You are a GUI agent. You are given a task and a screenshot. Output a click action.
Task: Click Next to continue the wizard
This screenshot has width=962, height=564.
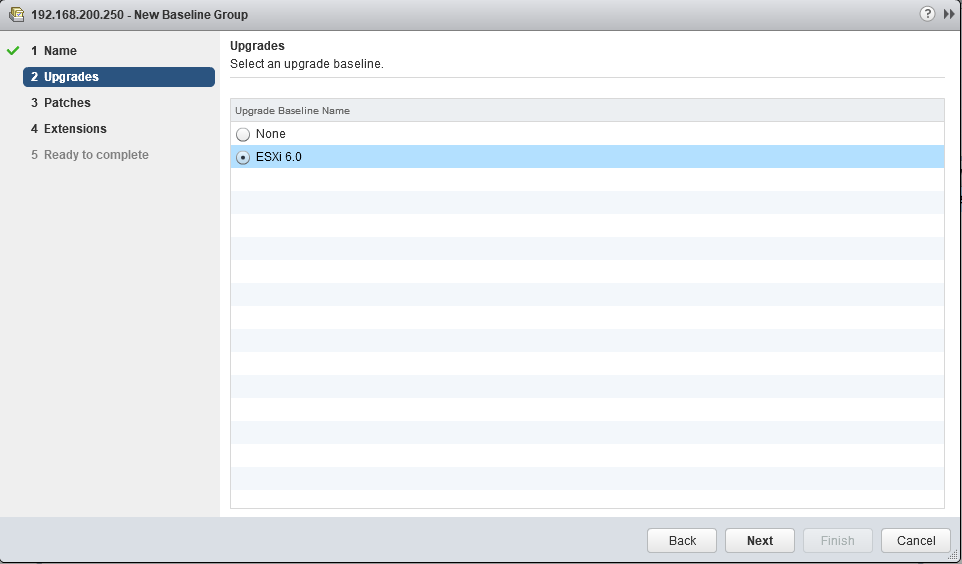[759, 540]
